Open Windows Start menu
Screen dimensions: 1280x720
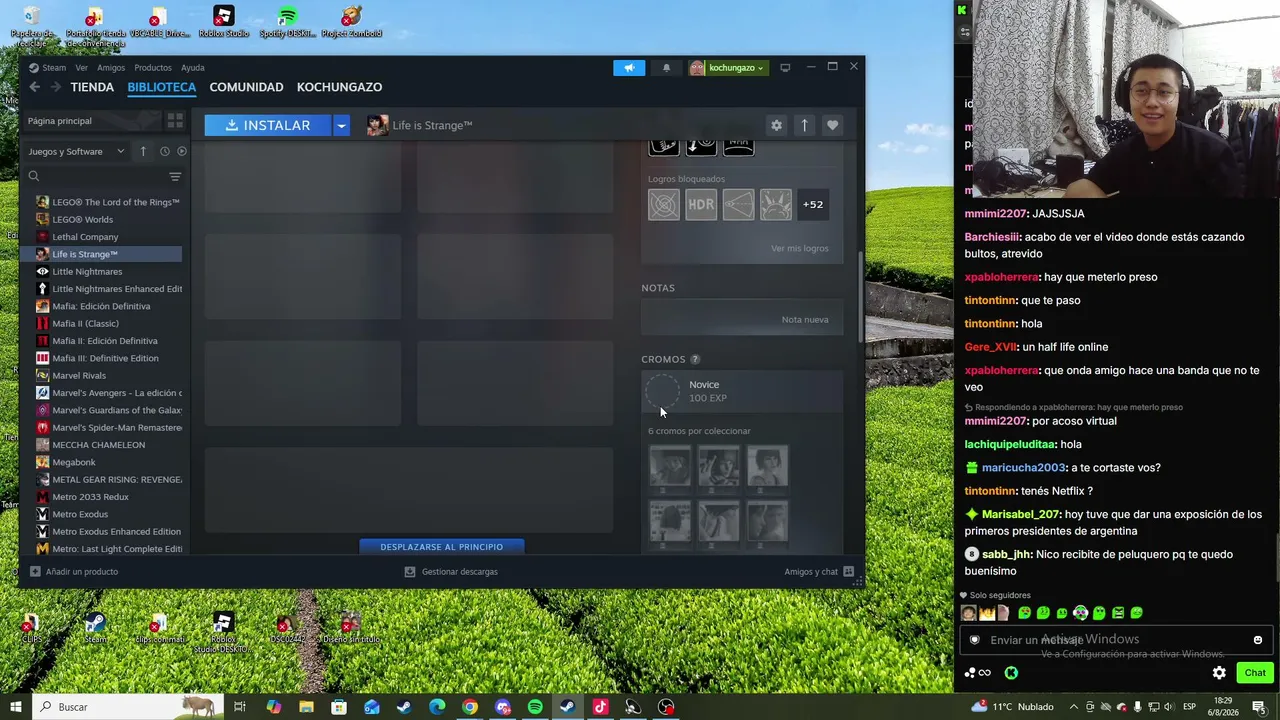[15, 707]
